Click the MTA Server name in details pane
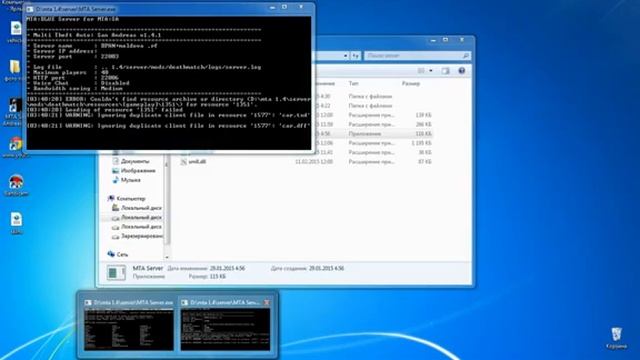640x360 pixels. coord(148,268)
